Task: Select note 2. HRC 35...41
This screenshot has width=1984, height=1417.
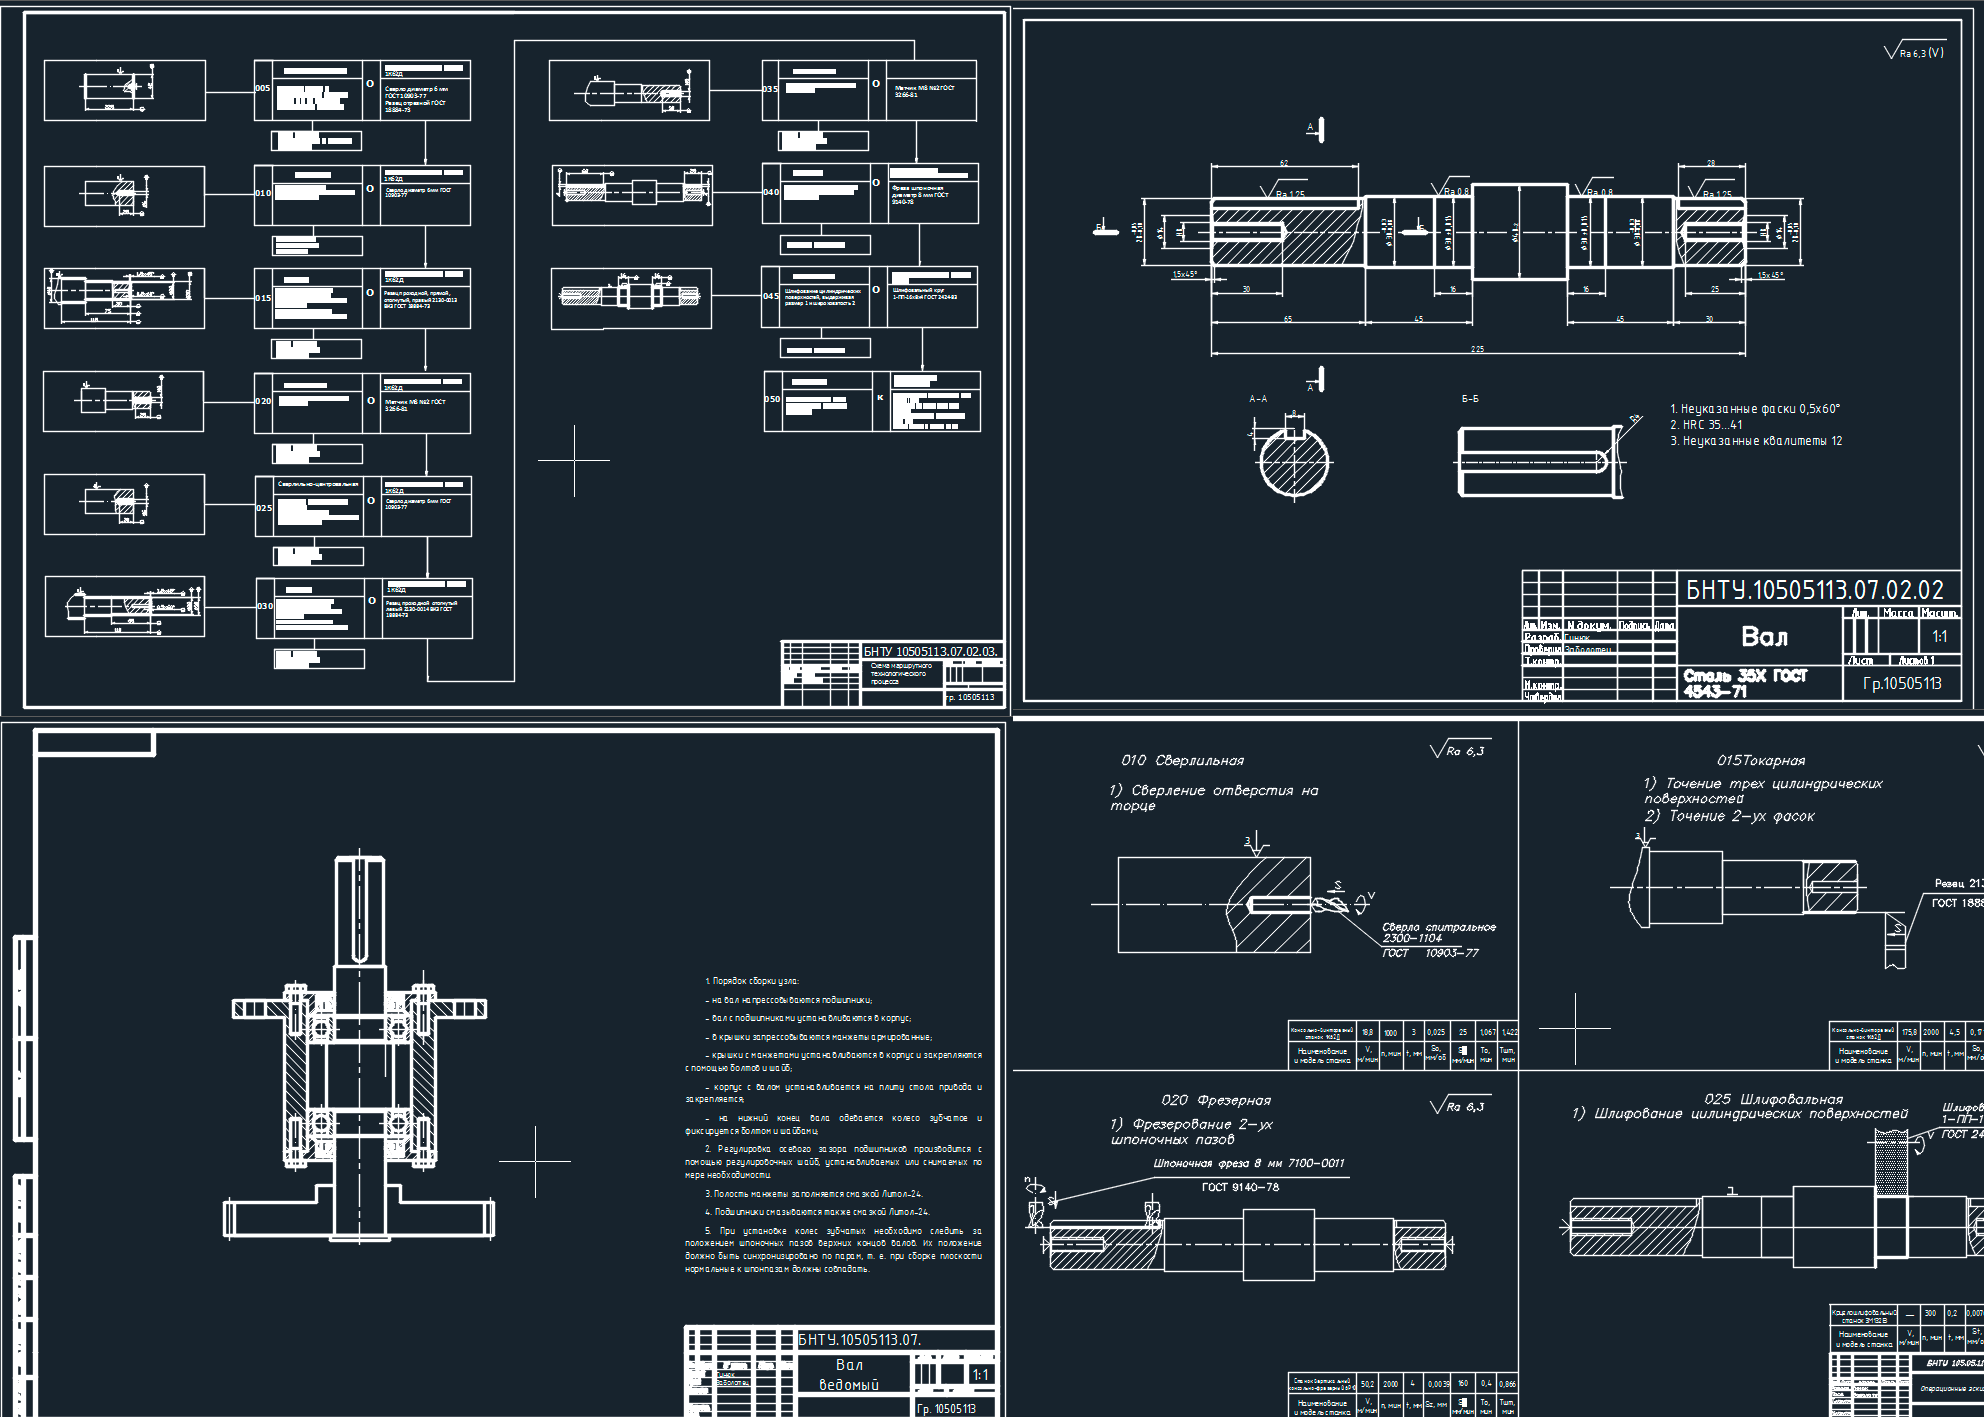Action: click(x=1705, y=424)
